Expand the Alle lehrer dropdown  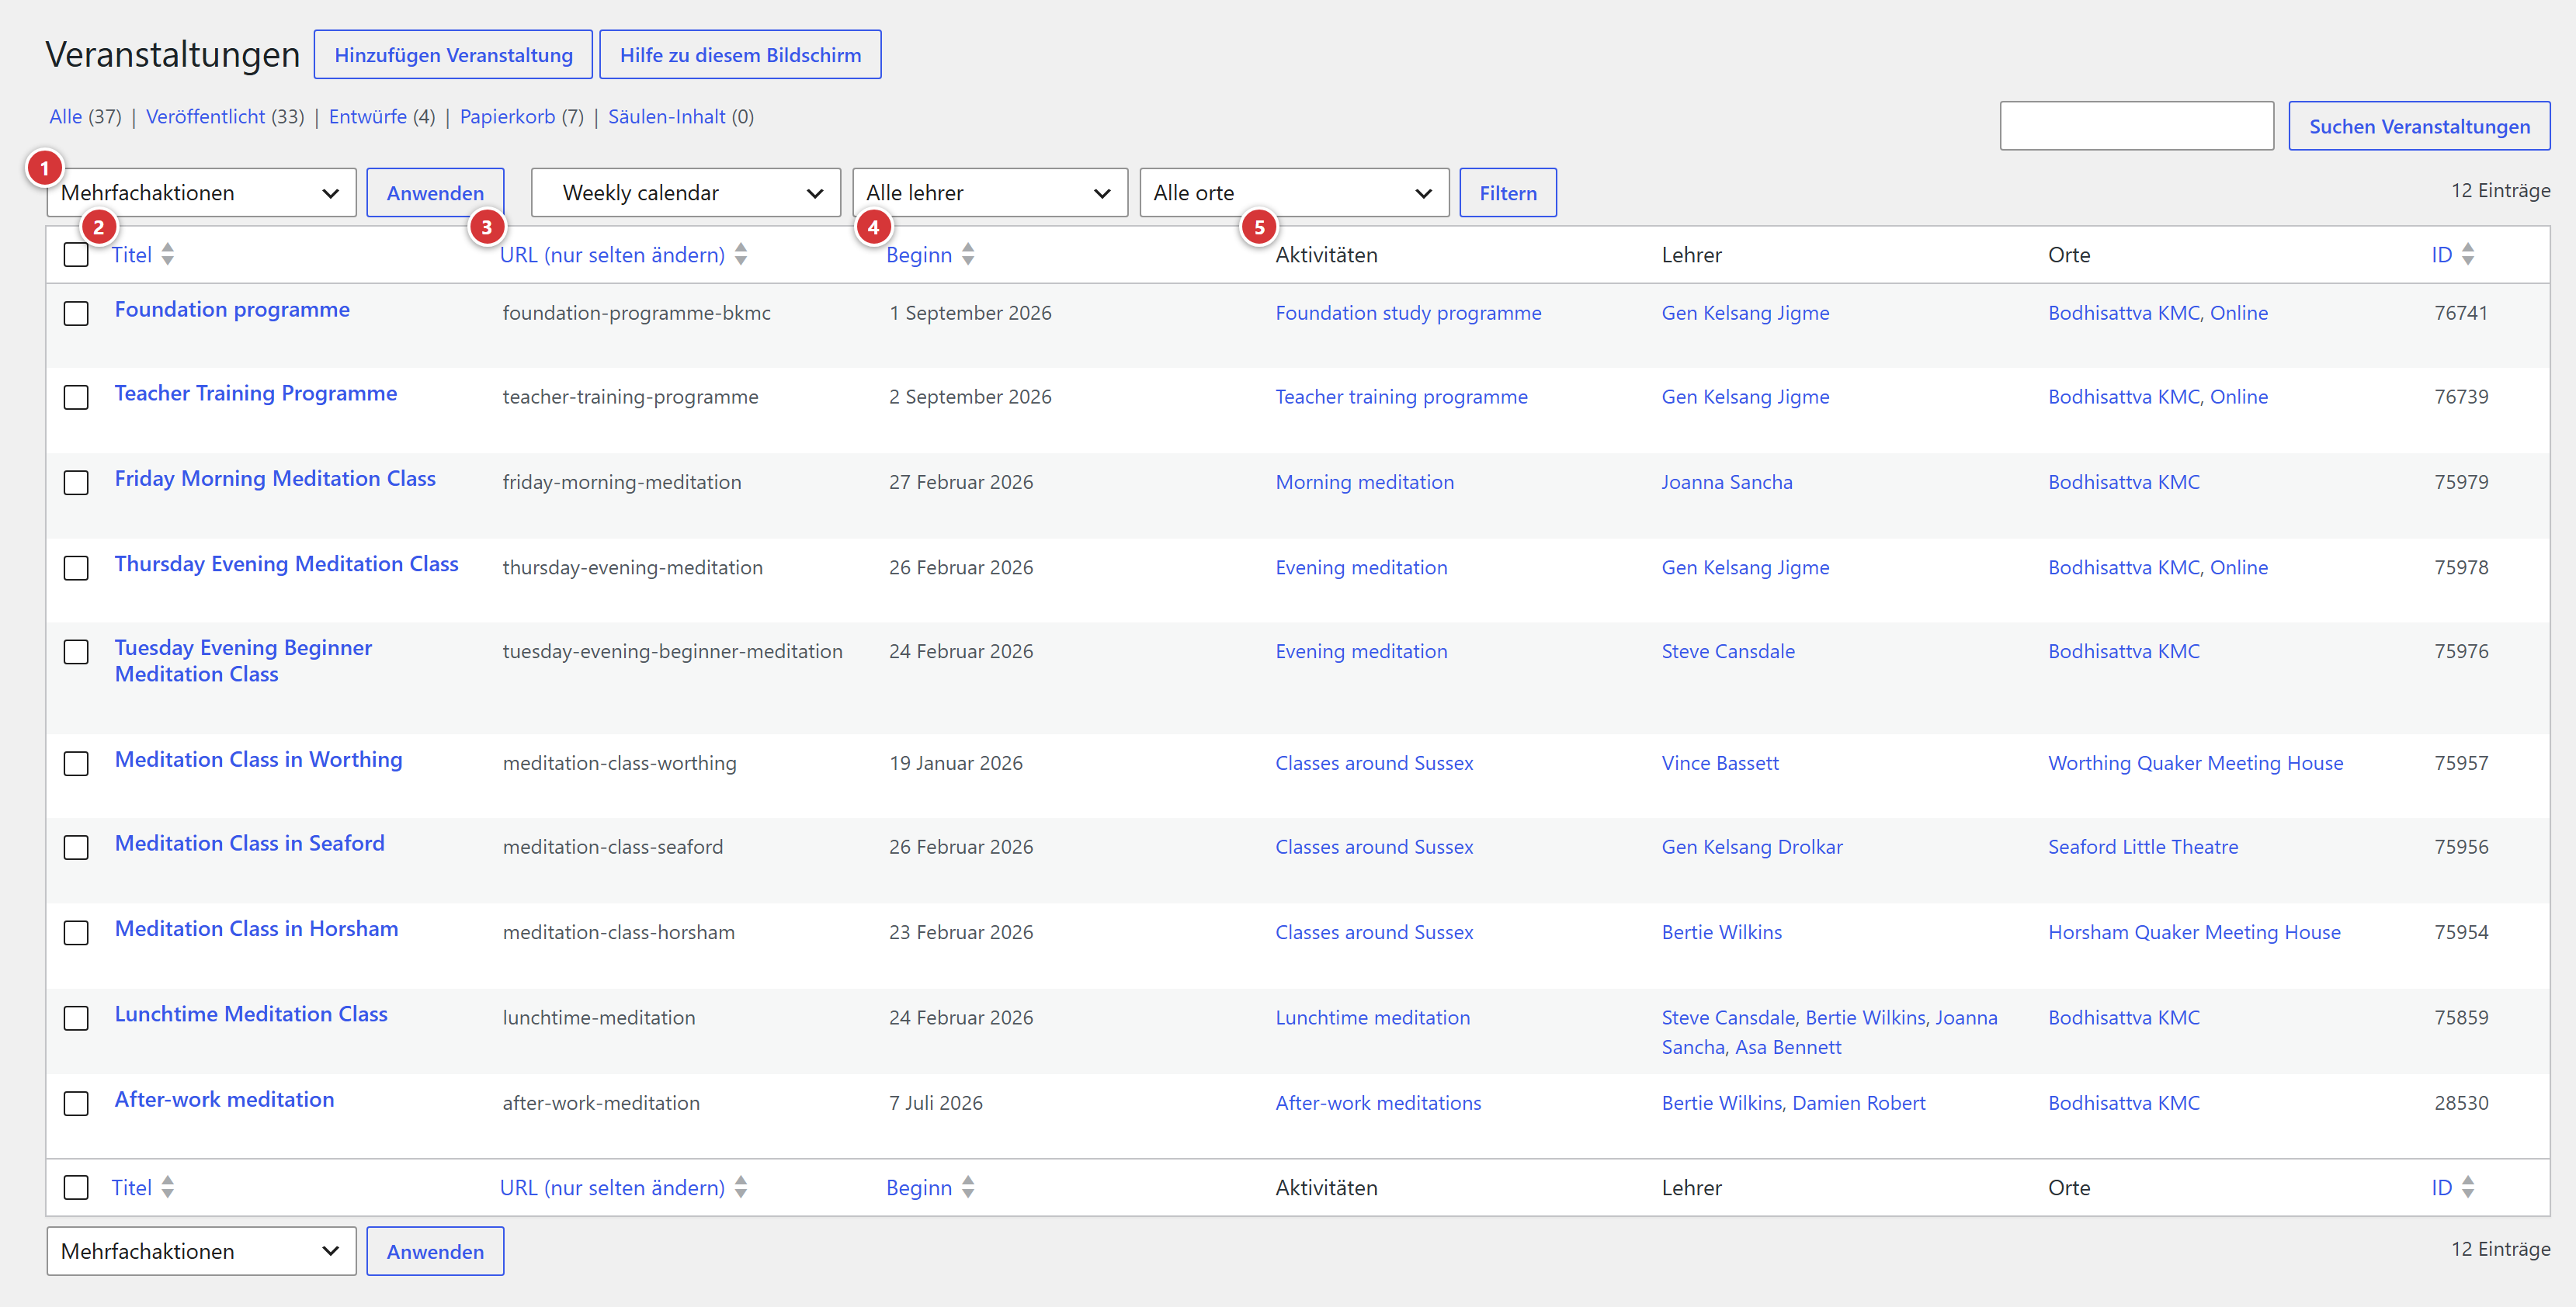(x=990, y=192)
